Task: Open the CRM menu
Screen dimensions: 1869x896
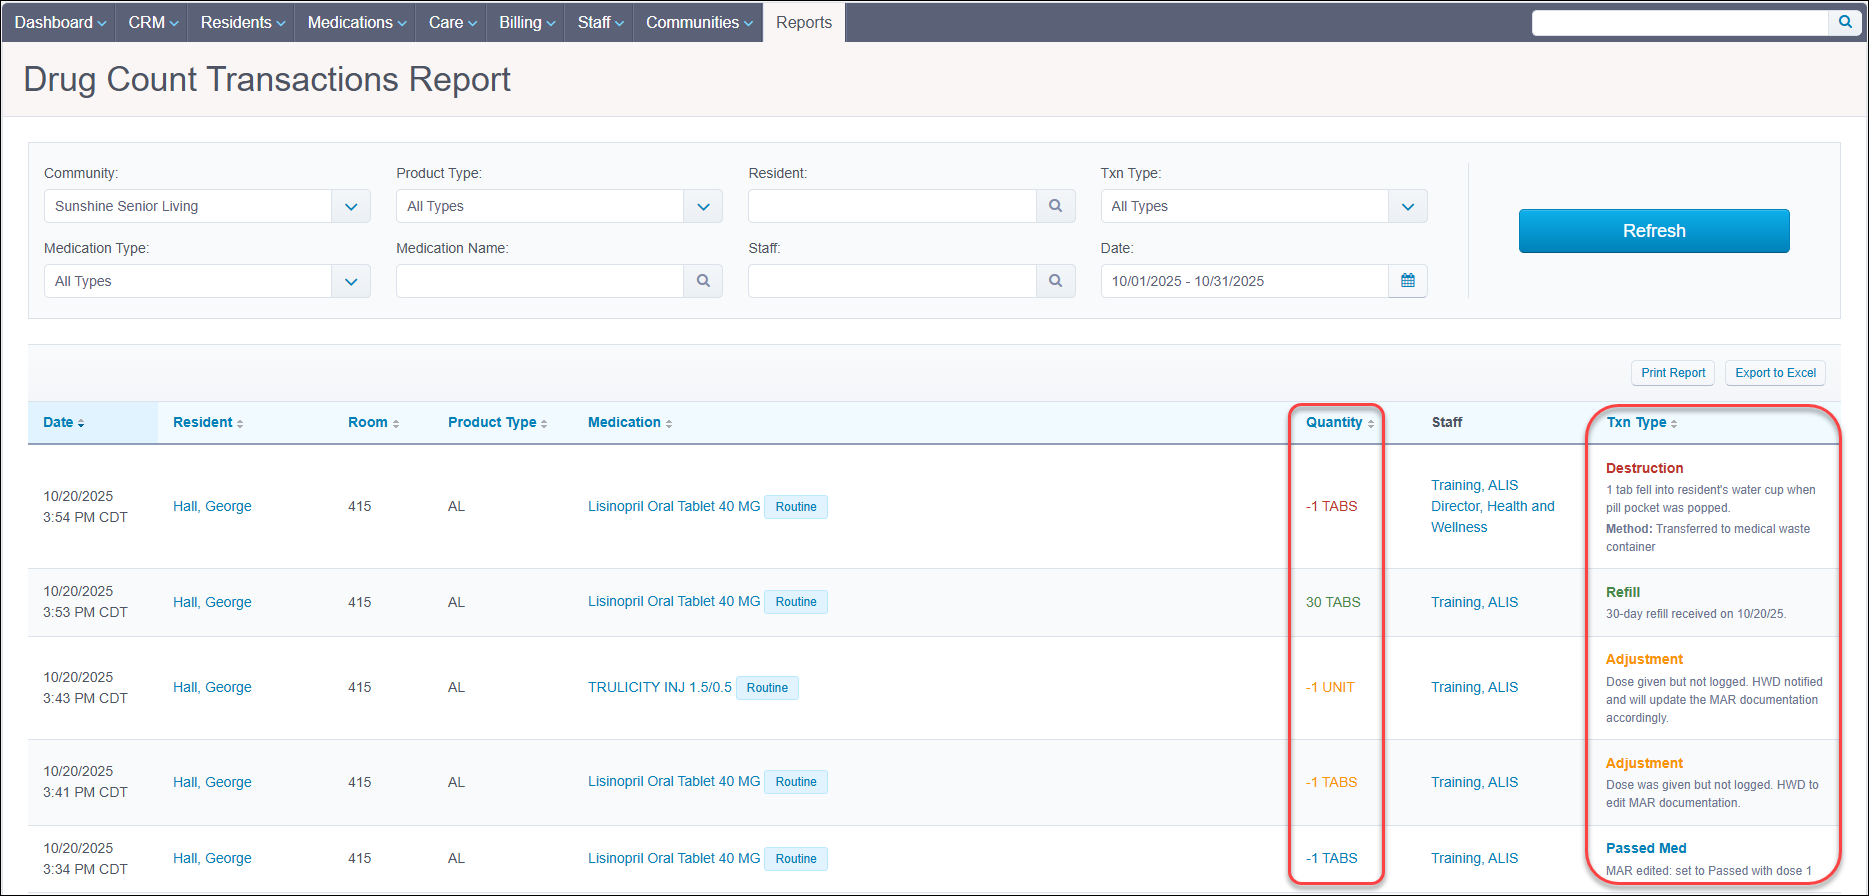Action: [x=153, y=22]
